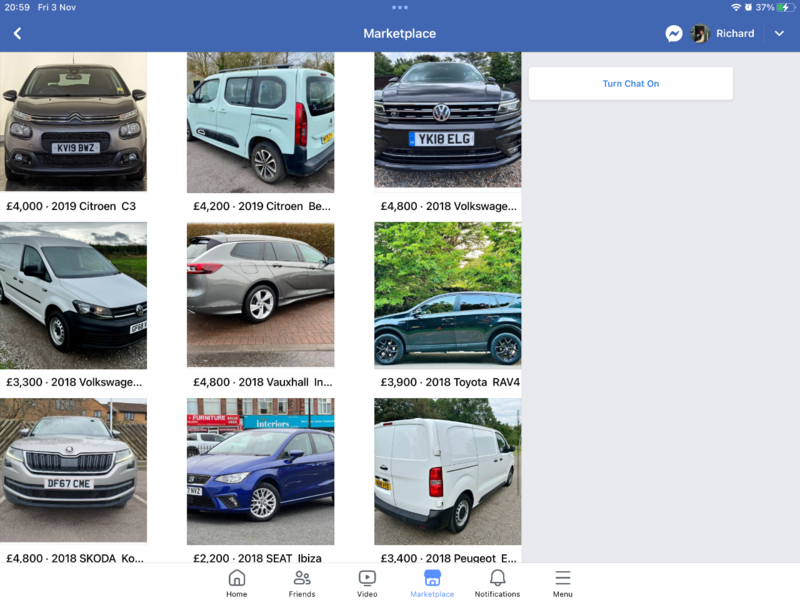View the grey Vauxhall estate photo
Image resolution: width=800 pixels, height=600 pixels.
(x=261, y=295)
